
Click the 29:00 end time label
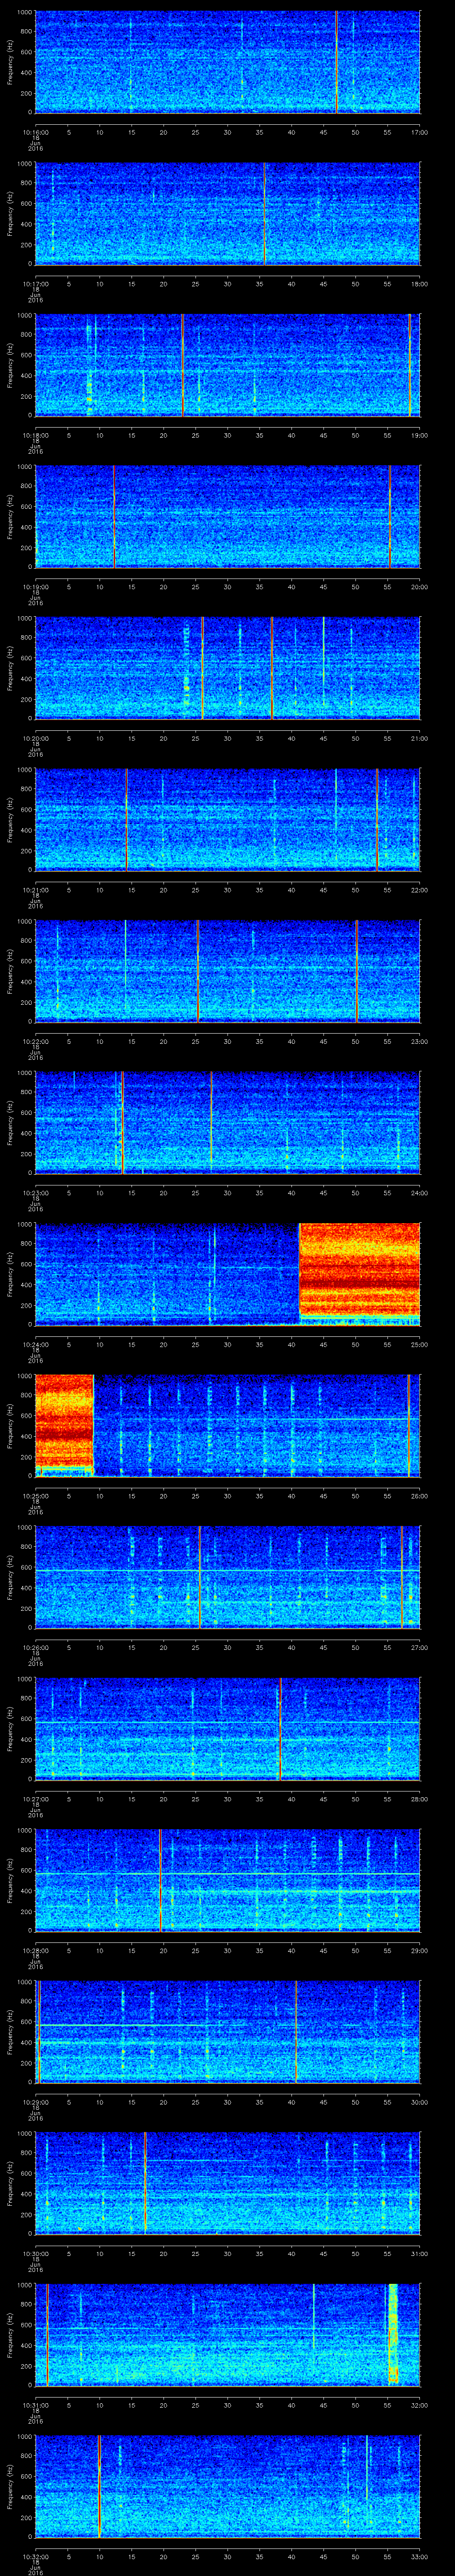coord(419,1951)
